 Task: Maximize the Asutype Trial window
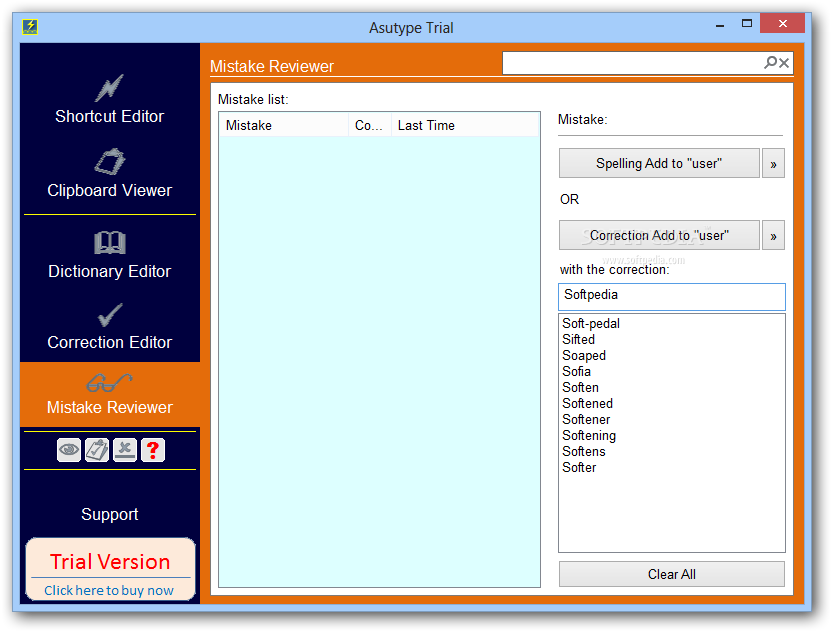tap(747, 23)
